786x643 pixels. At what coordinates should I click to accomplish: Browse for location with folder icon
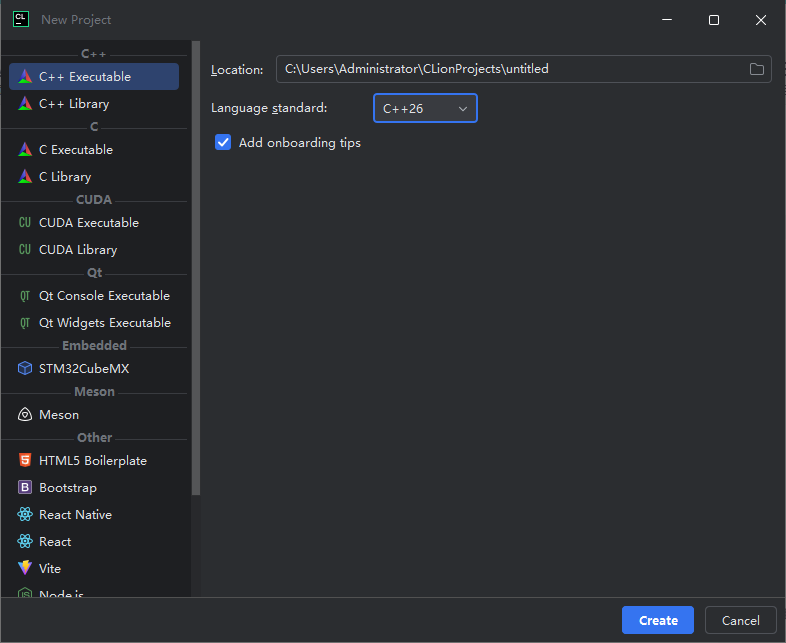(x=756, y=69)
